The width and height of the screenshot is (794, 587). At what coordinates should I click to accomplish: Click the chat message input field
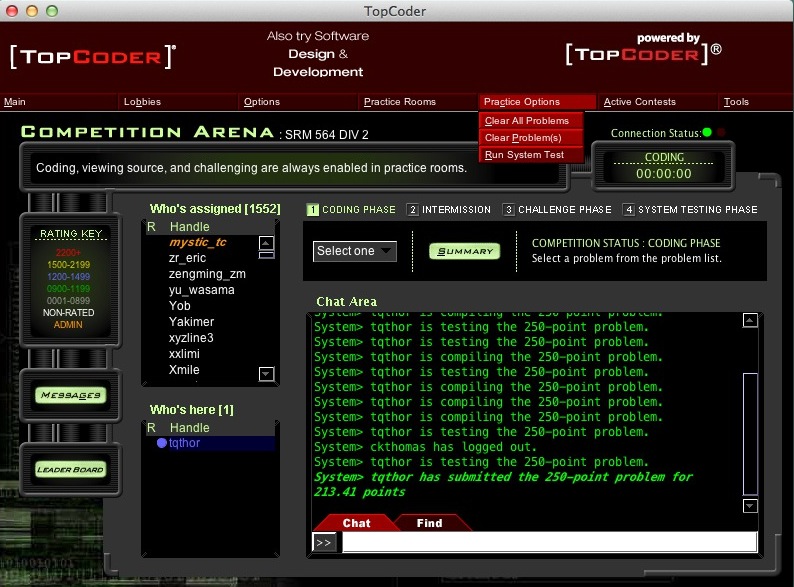pos(548,542)
